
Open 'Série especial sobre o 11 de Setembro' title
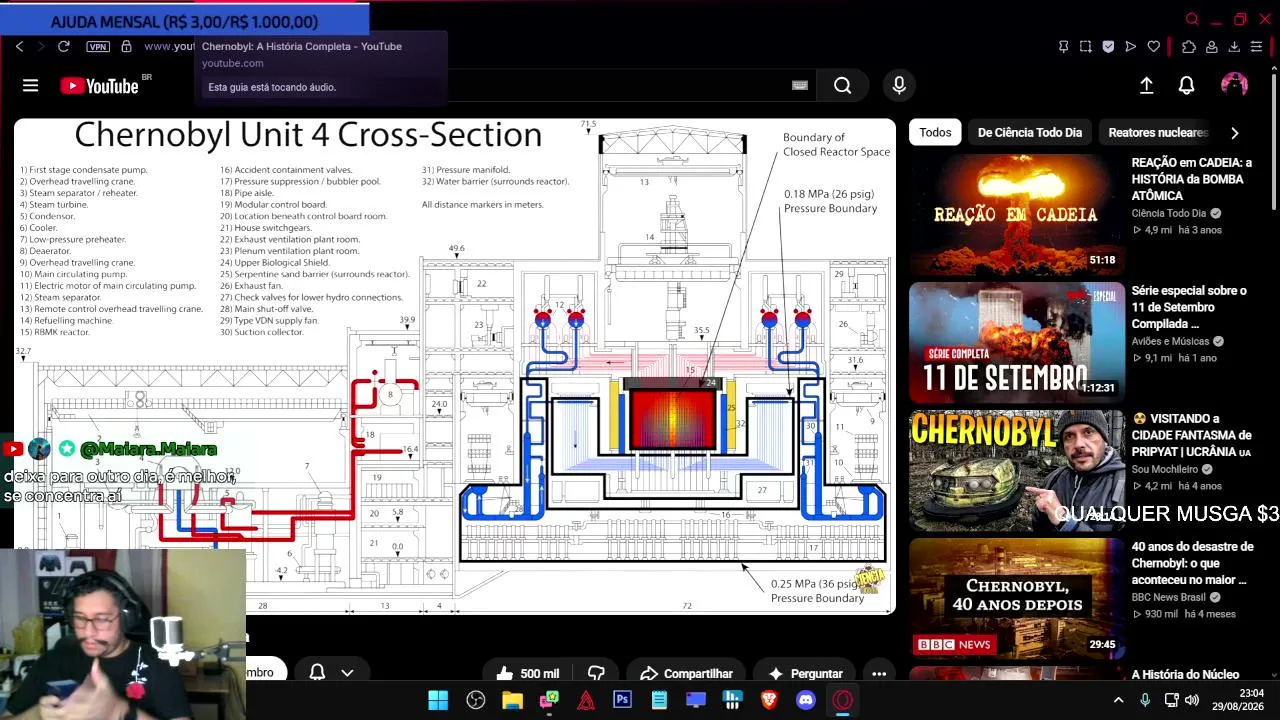1189,307
